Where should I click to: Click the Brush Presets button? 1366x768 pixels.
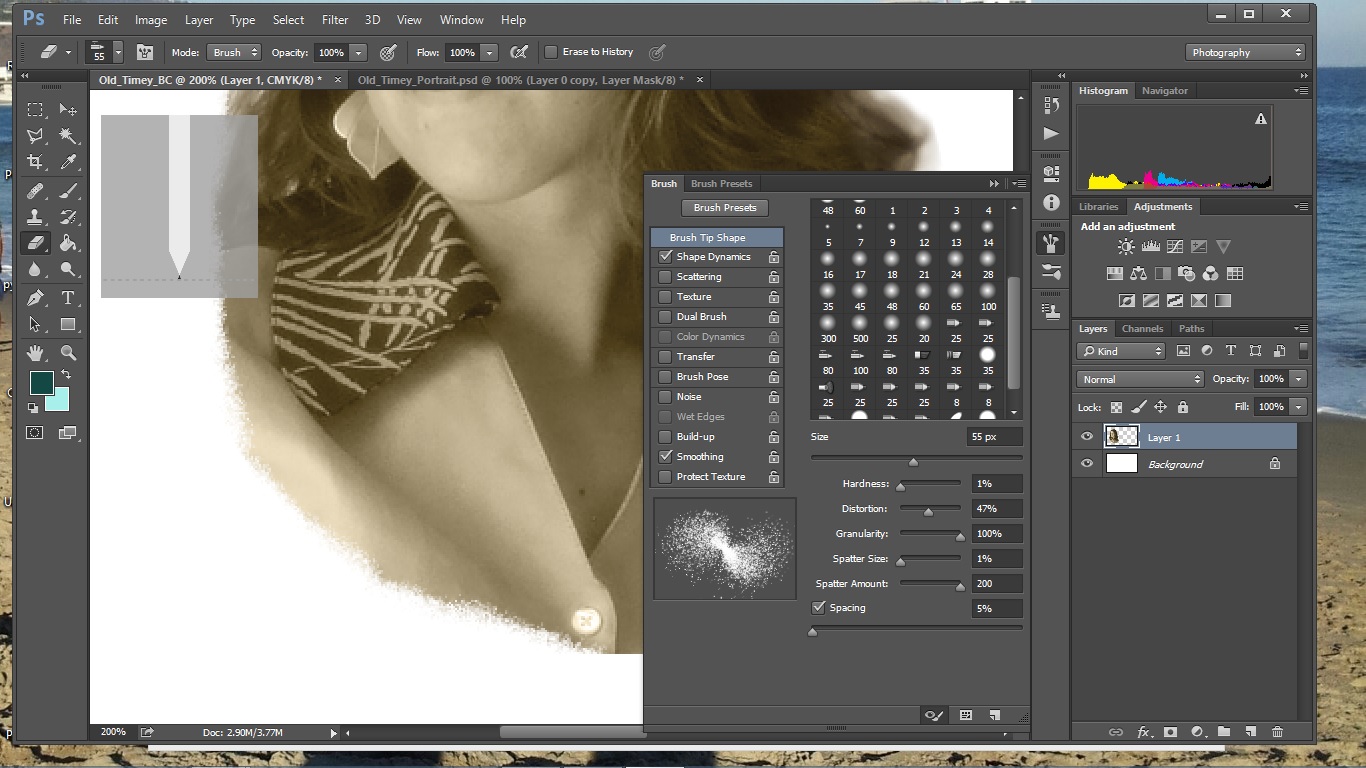coord(724,207)
